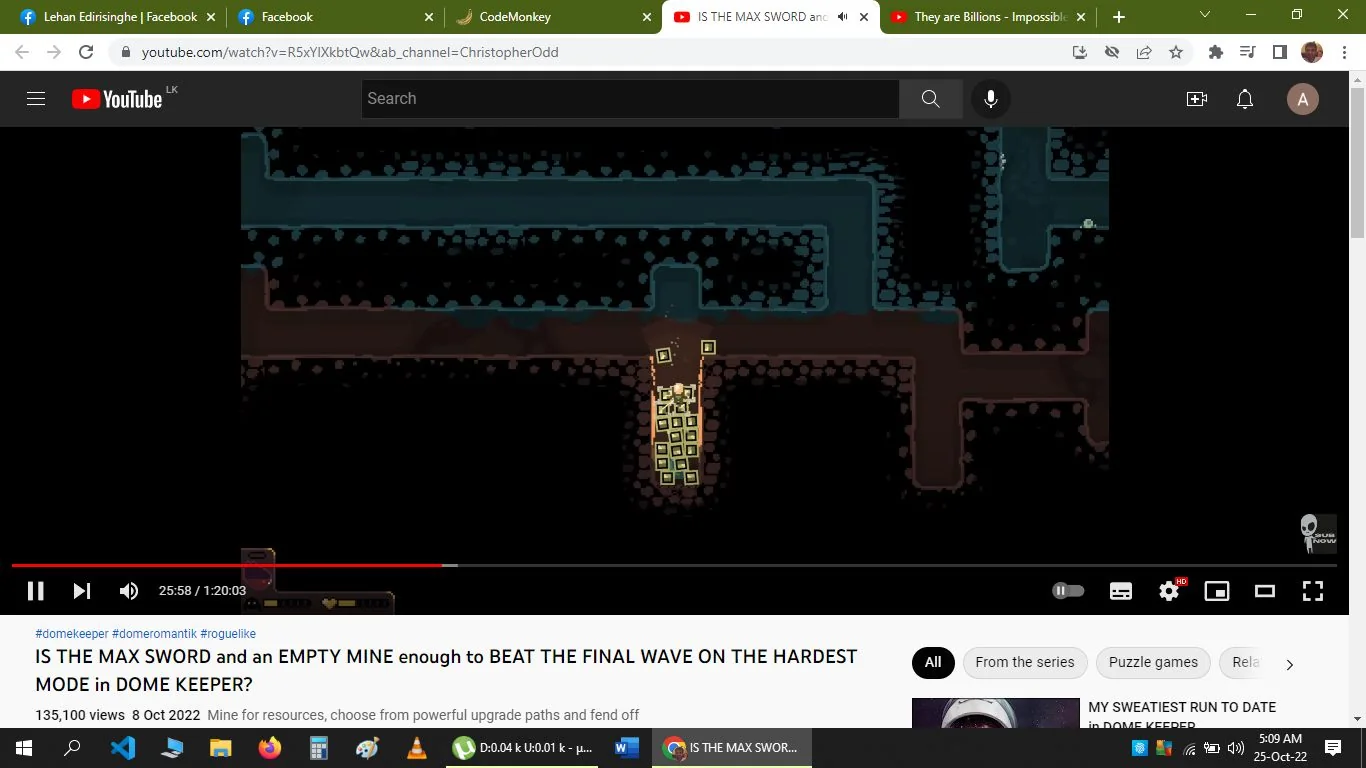The width and height of the screenshot is (1366, 768).
Task: Open the Create video menu
Action: pos(1197,99)
